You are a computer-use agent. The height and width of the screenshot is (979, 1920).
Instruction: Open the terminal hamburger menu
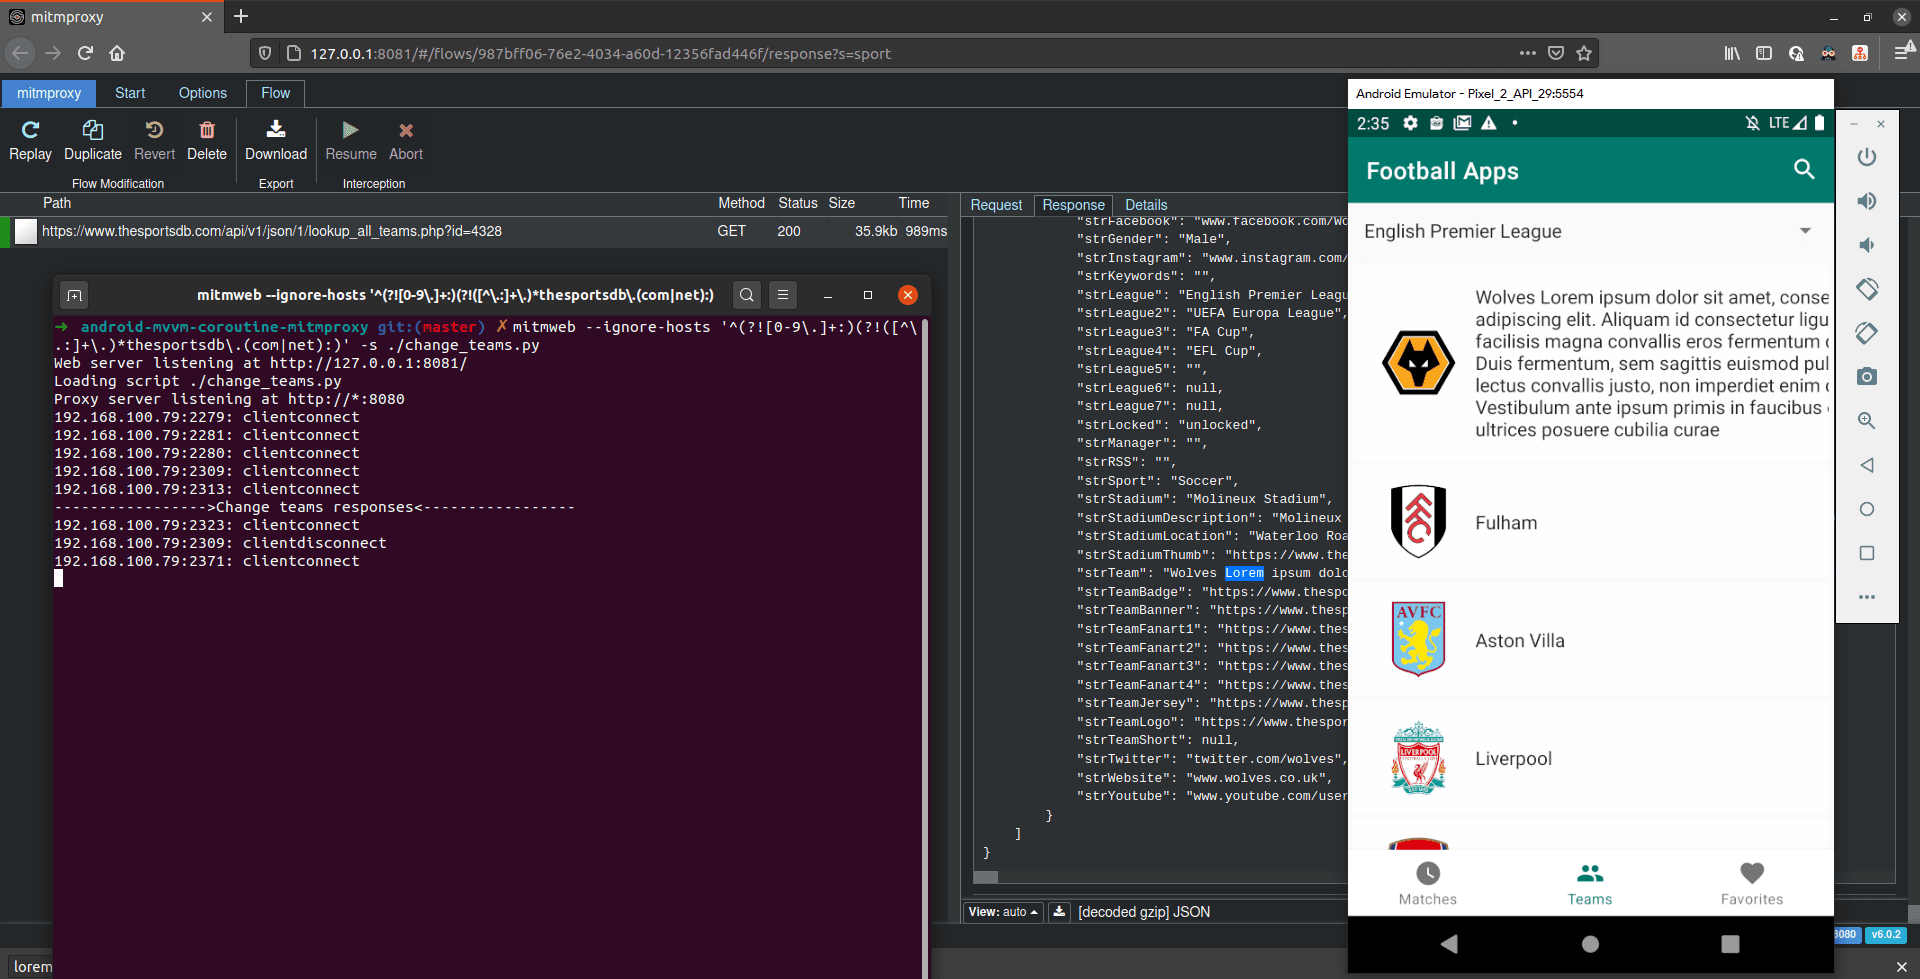783,295
